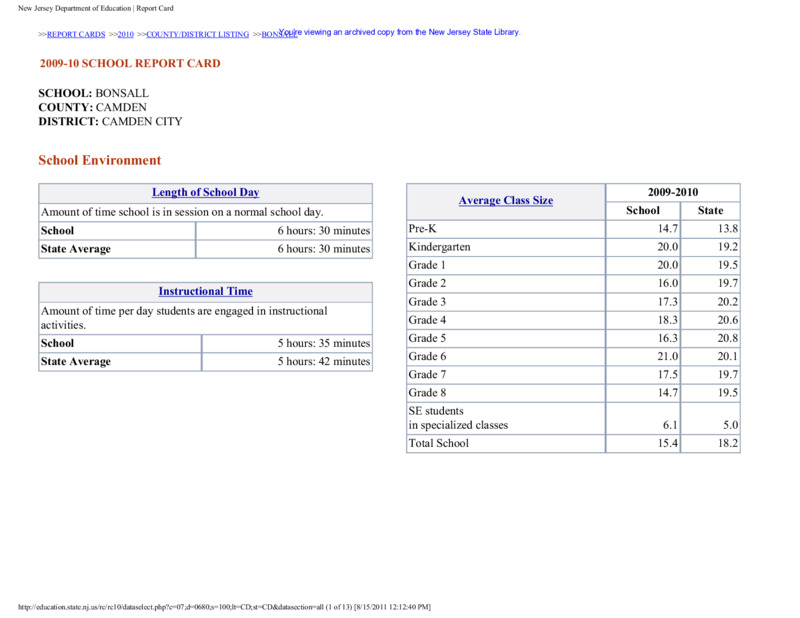Open the Average Class Size link

click(x=506, y=201)
